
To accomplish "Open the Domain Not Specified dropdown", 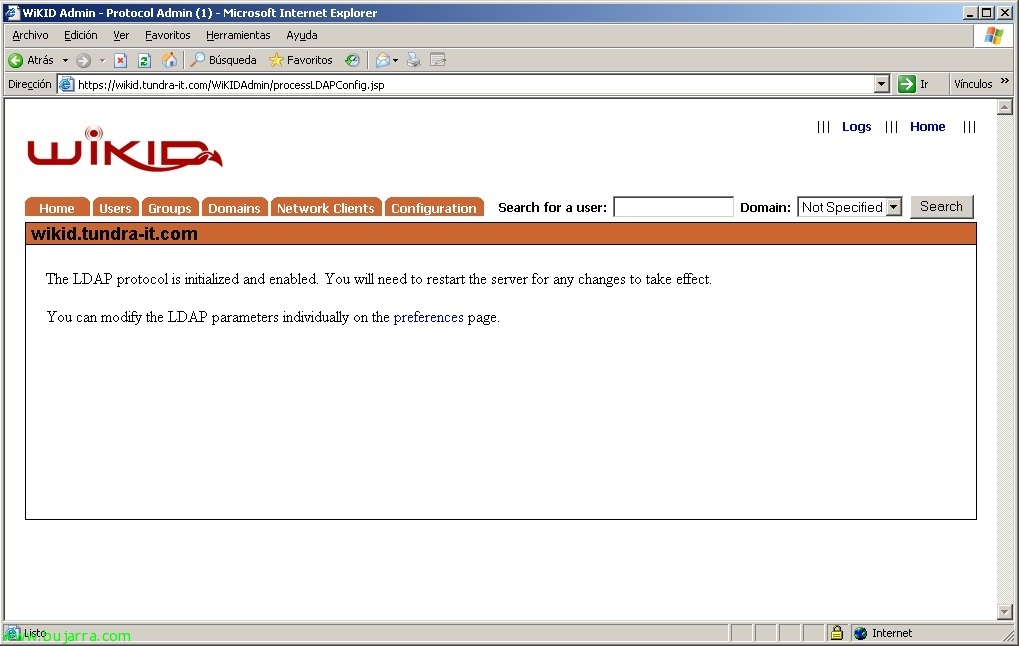I will (849, 207).
